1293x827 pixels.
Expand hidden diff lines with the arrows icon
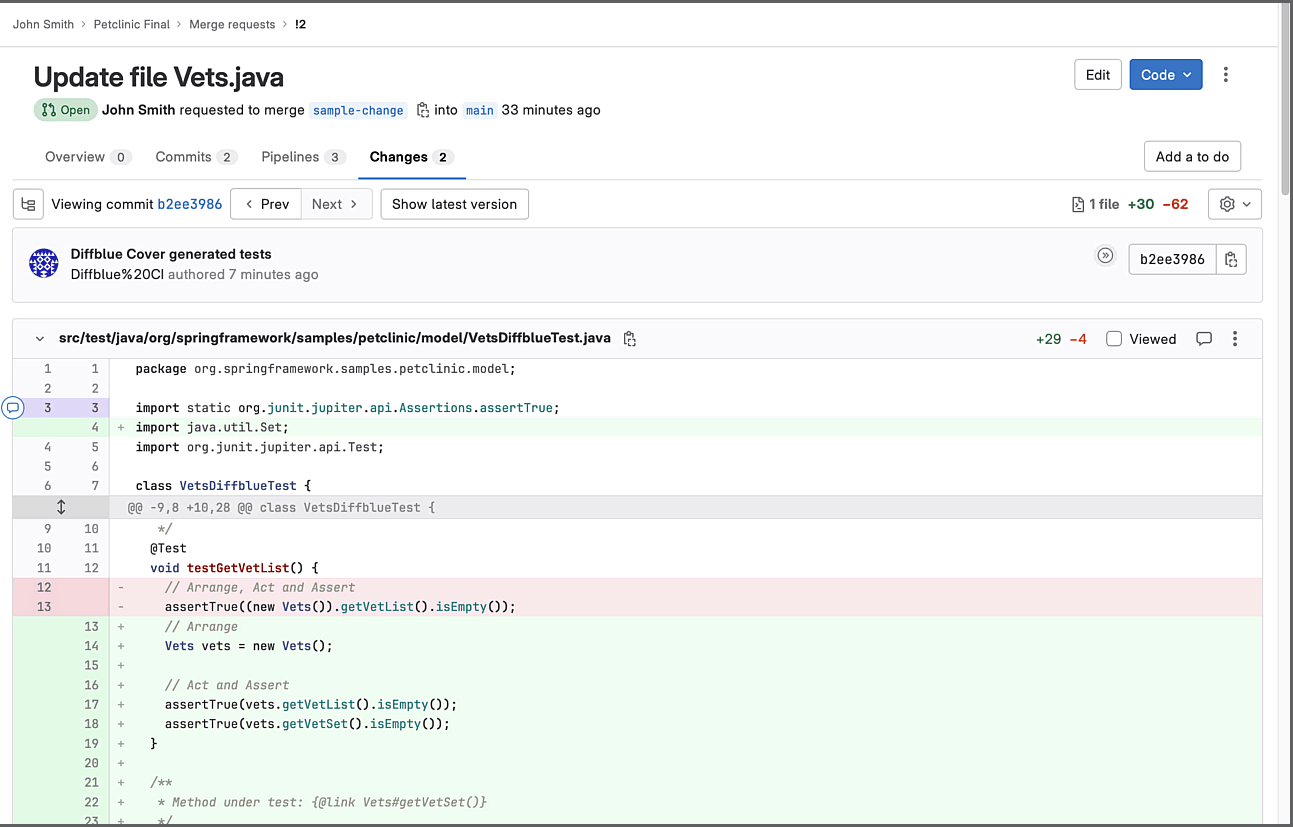coord(61,507)
